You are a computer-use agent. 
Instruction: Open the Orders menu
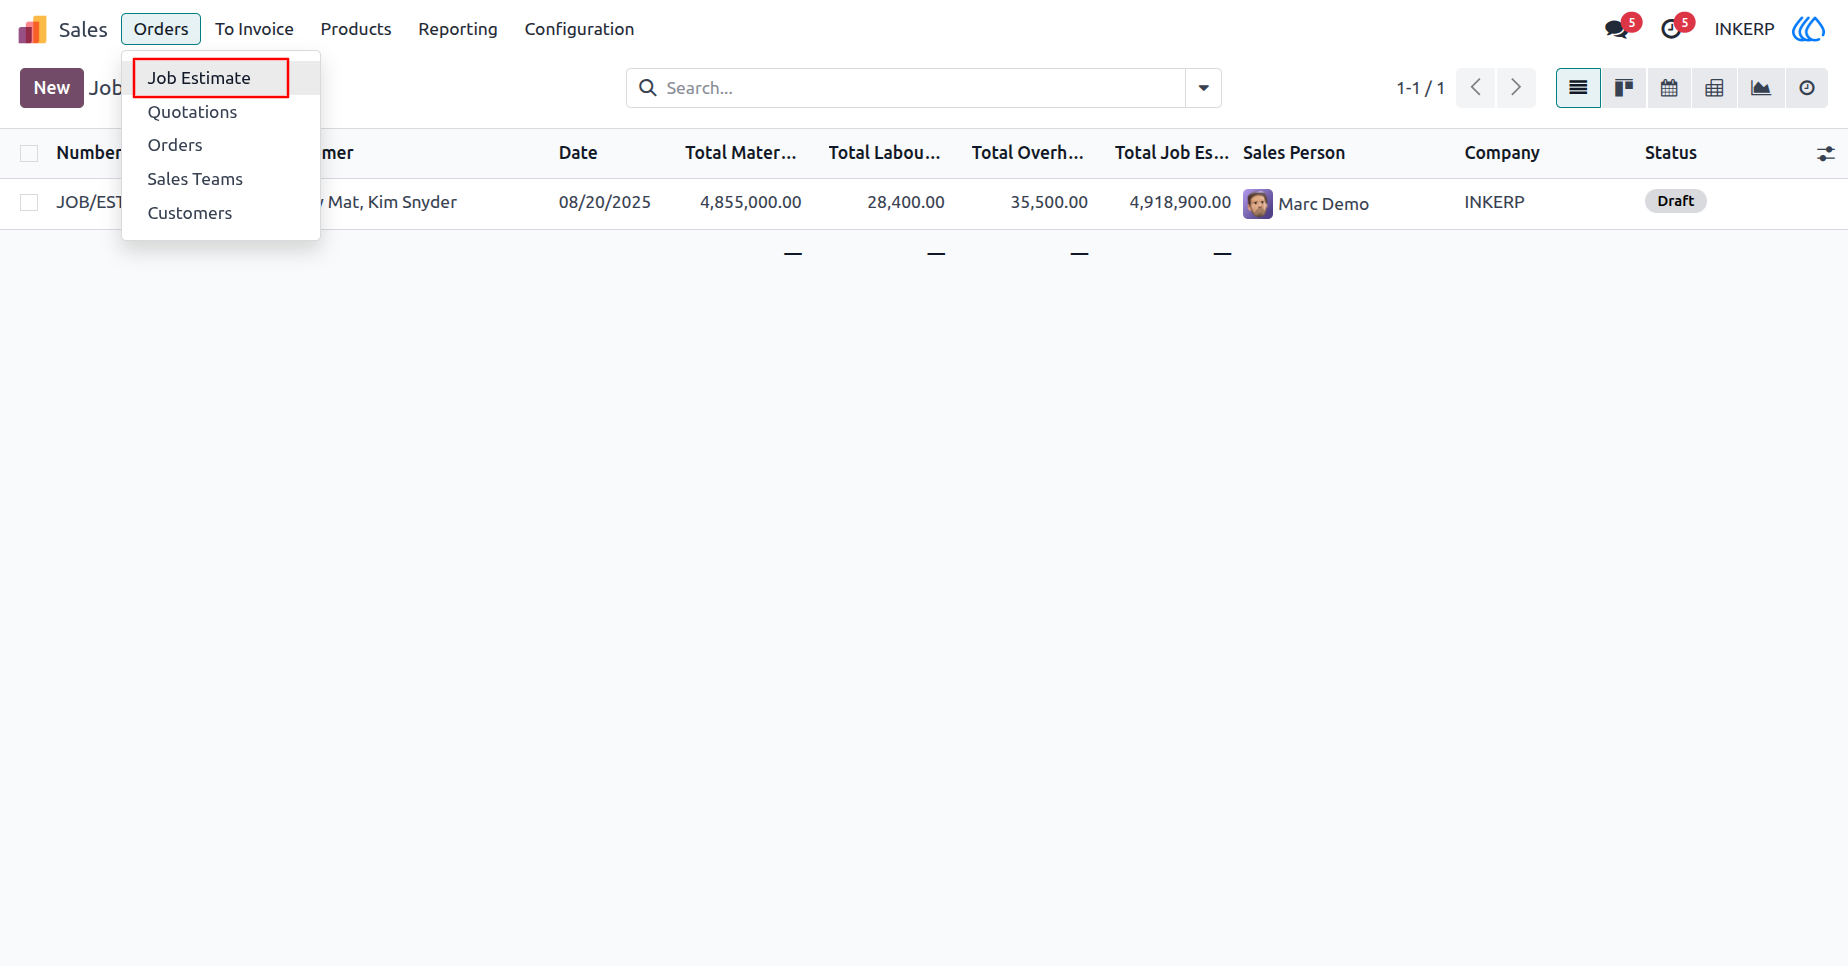click(161, 29)
